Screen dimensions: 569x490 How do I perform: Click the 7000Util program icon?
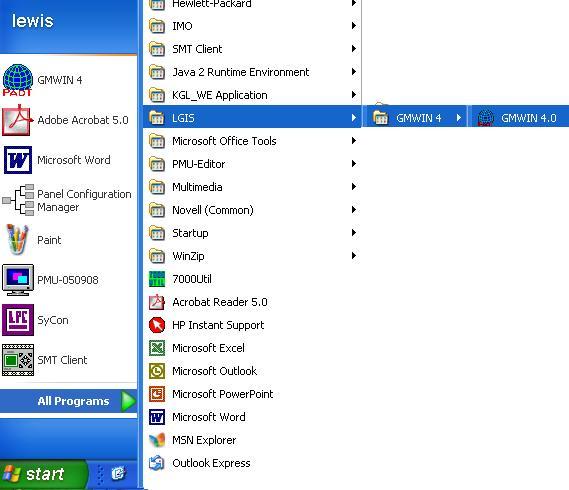click(157, 279)
